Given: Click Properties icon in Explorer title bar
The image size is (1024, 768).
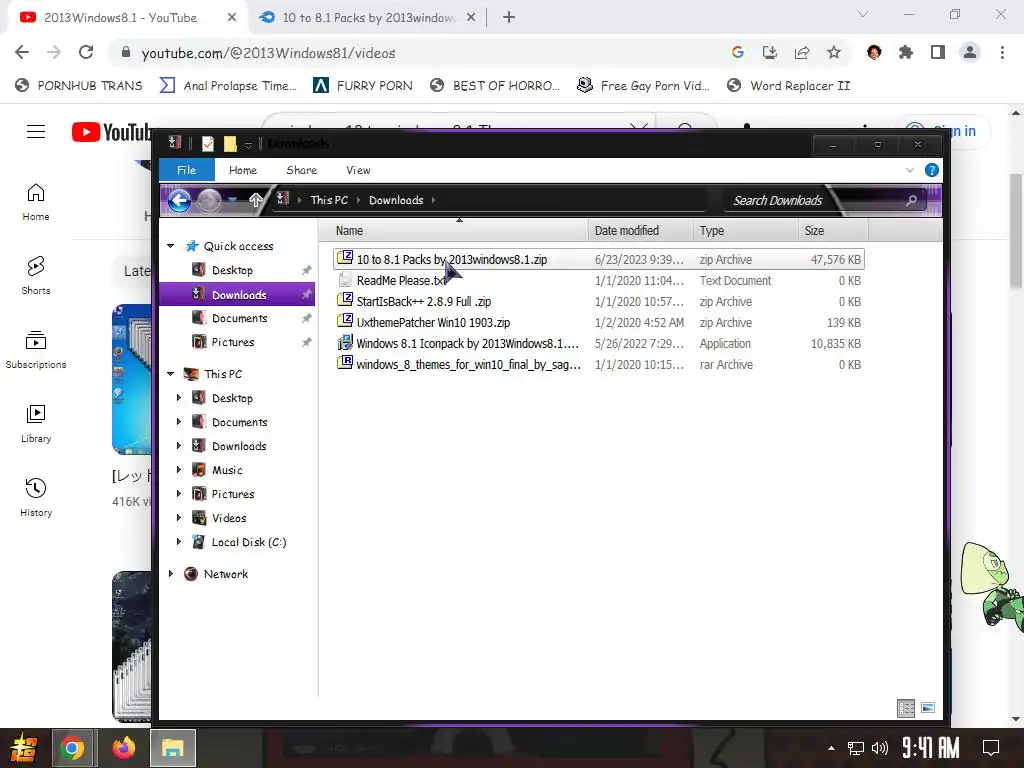Looking at the screenshot, I should pyautogui.click(x=208, y=144).
